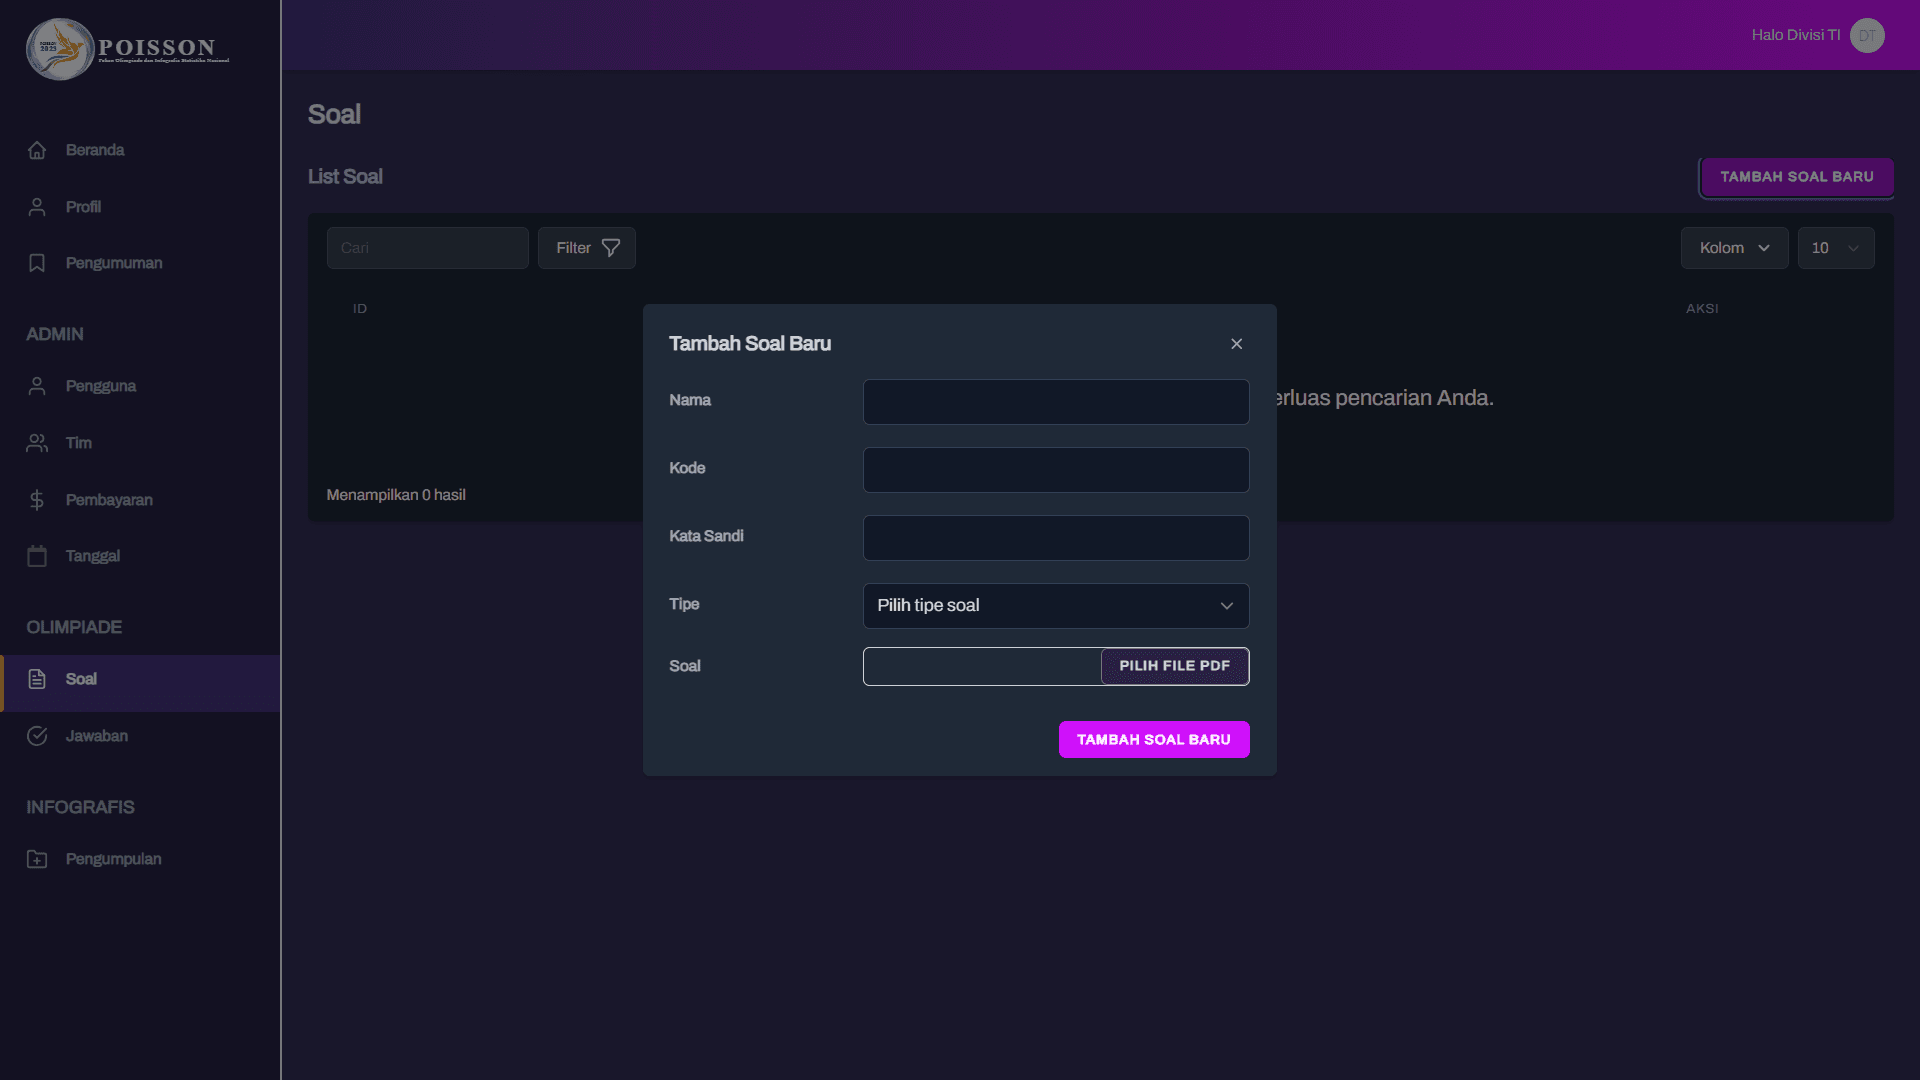The height and width of the screenshot is (1080, 1920).
Task: Open the Filter funnel button
Action: 586,248
